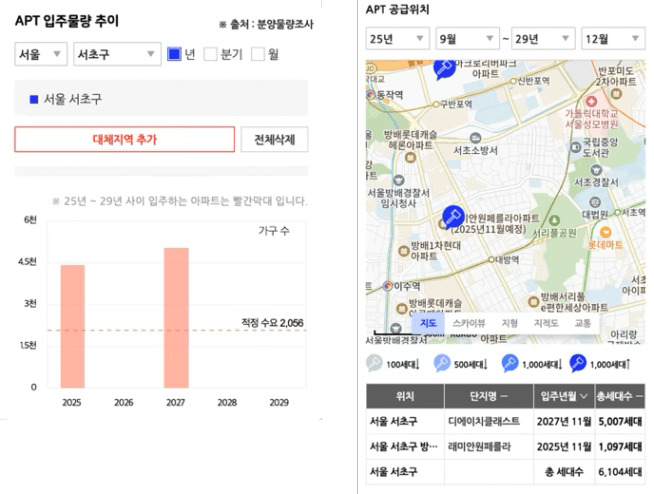Sort table by 입주년월 column header
654x494 pixels.
point(564,396)
